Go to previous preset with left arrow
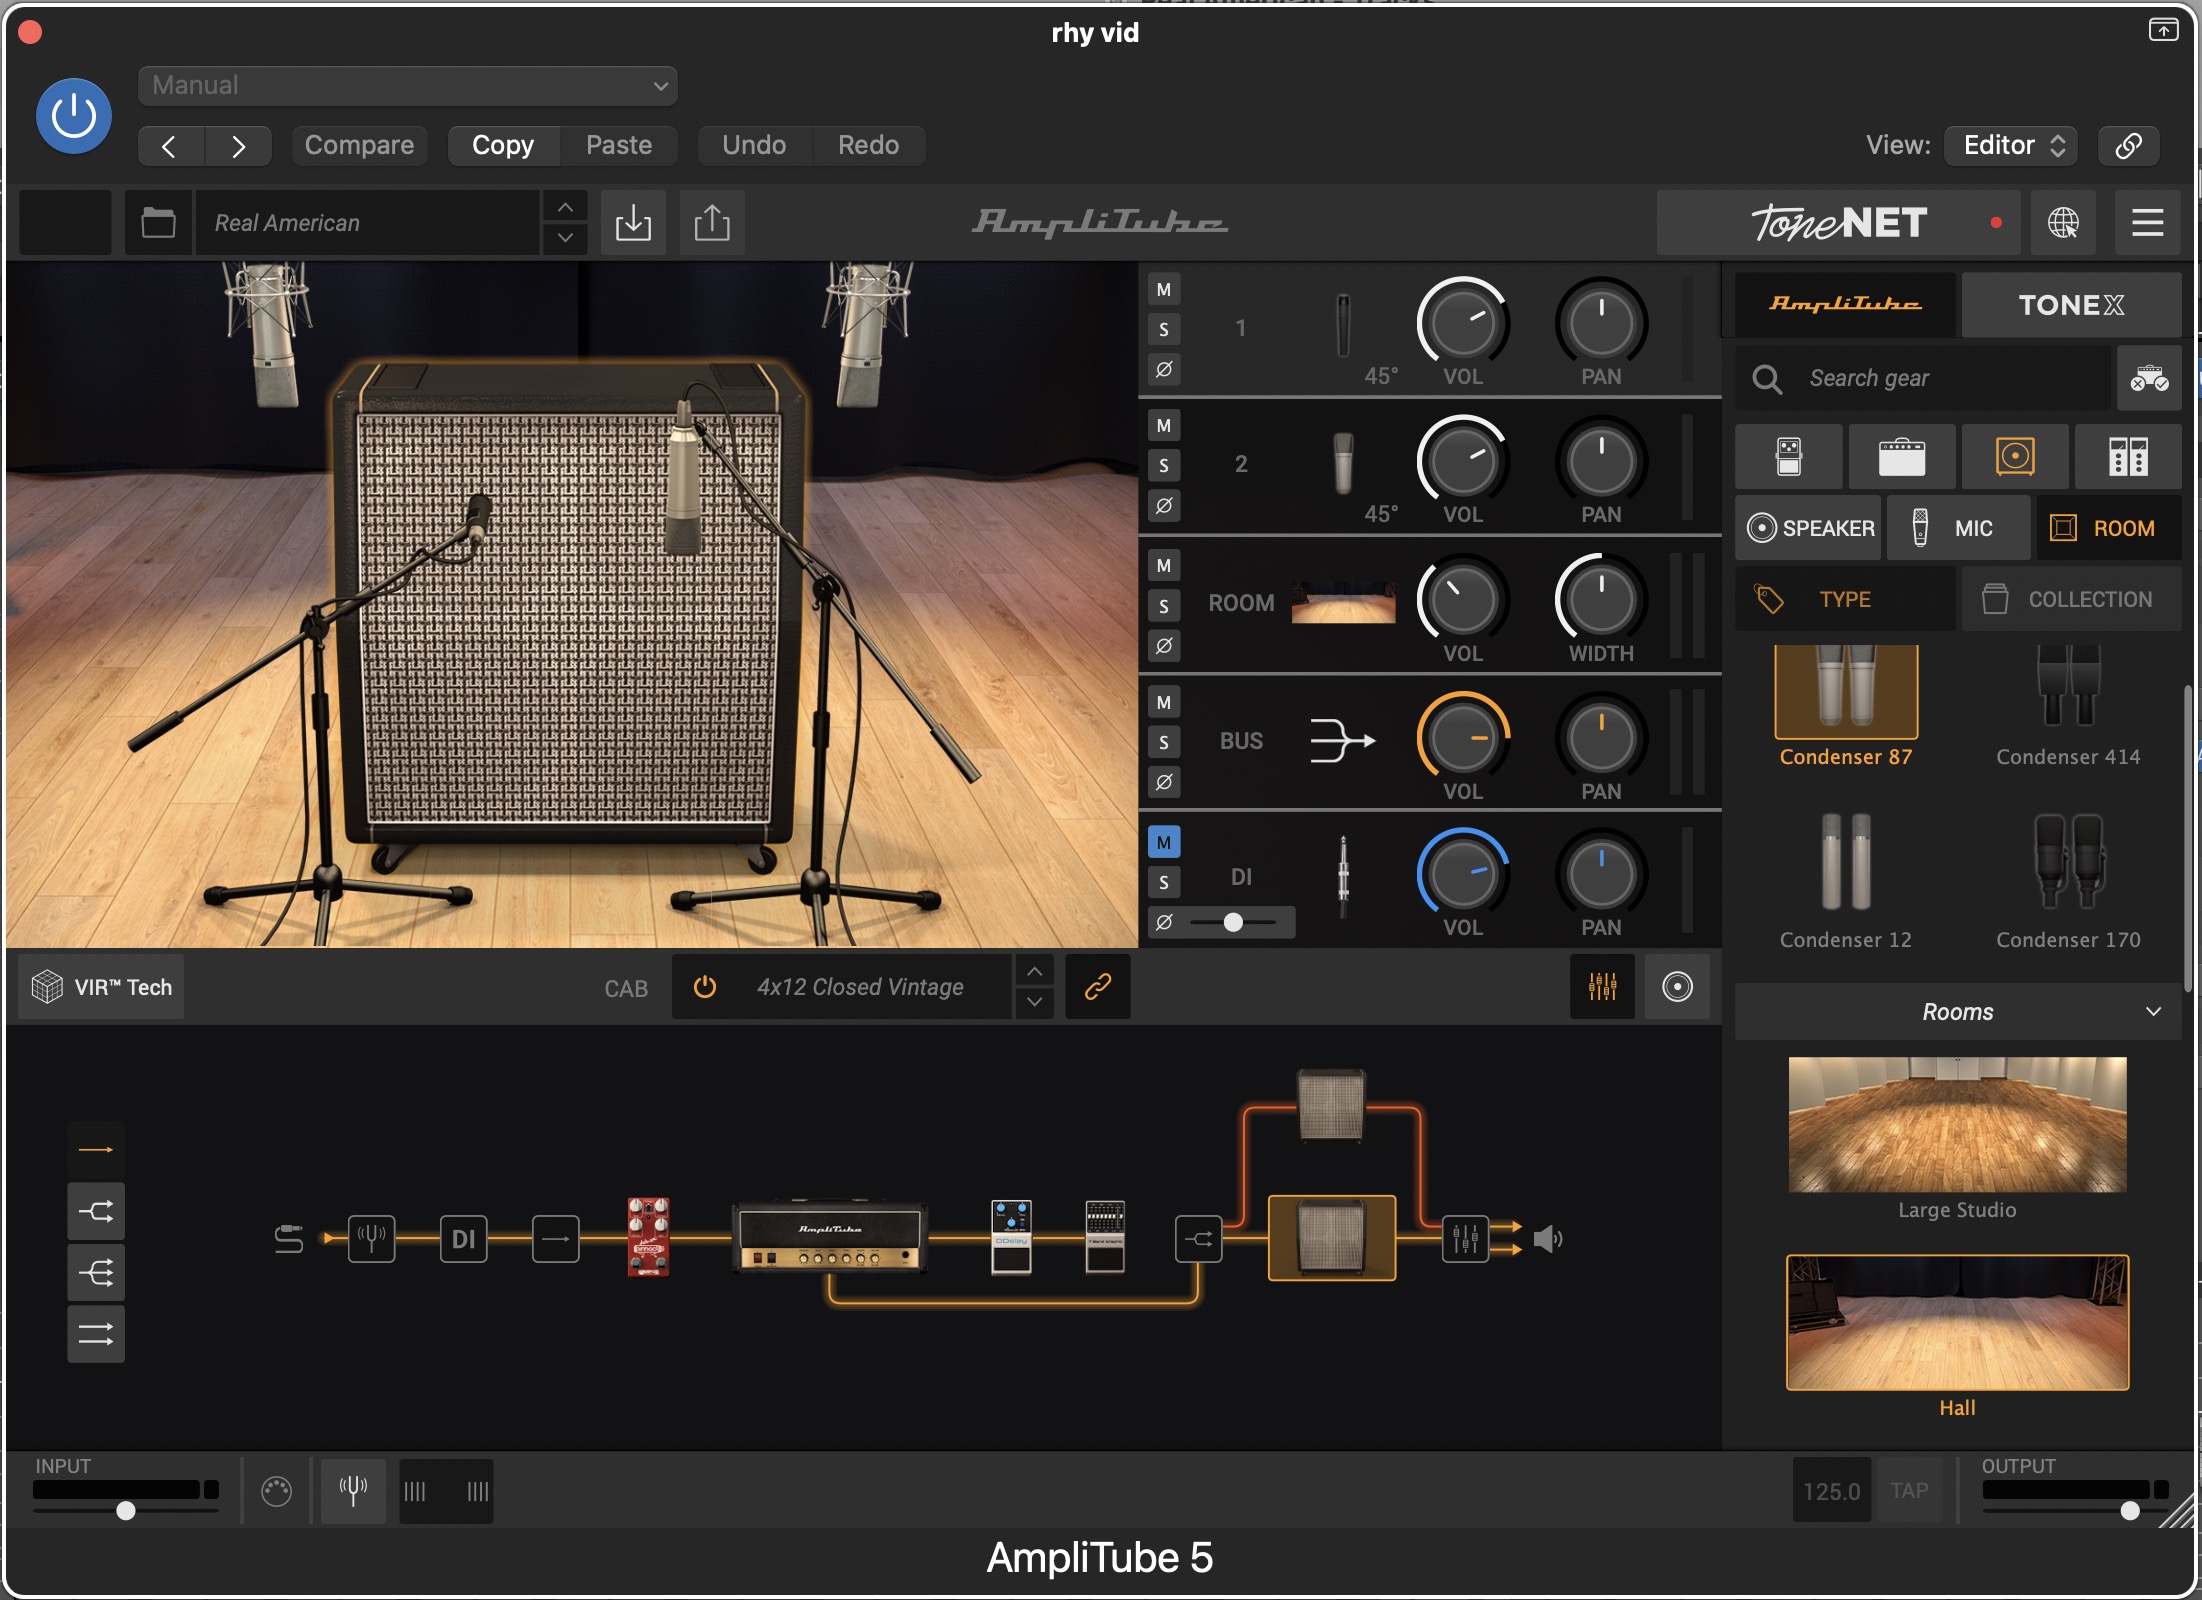Image resolution: width=2202 pixels, height=1600 pixels. [170, 146]
